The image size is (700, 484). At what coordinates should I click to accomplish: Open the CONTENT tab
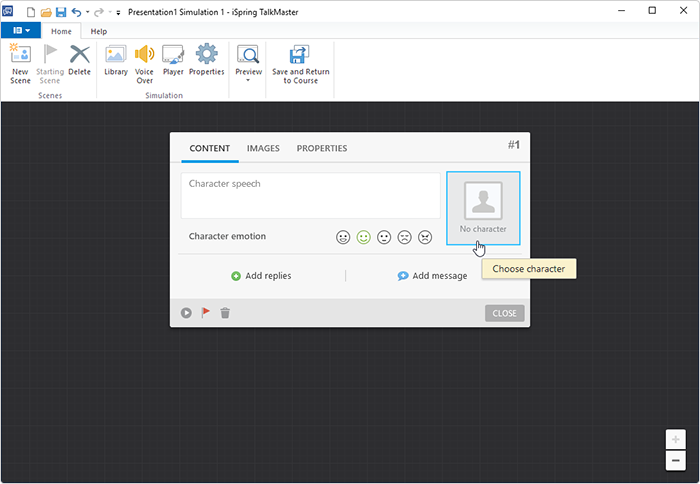(x=210, y=148)
